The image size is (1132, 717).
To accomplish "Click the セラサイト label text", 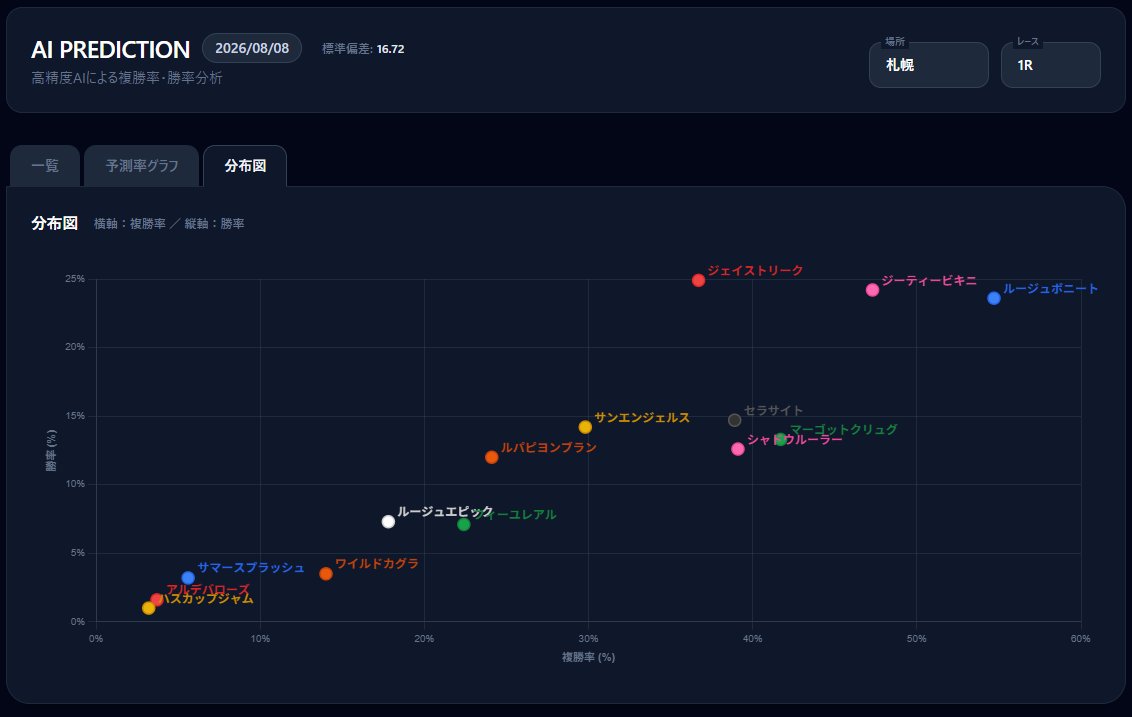I will [773, 410].
